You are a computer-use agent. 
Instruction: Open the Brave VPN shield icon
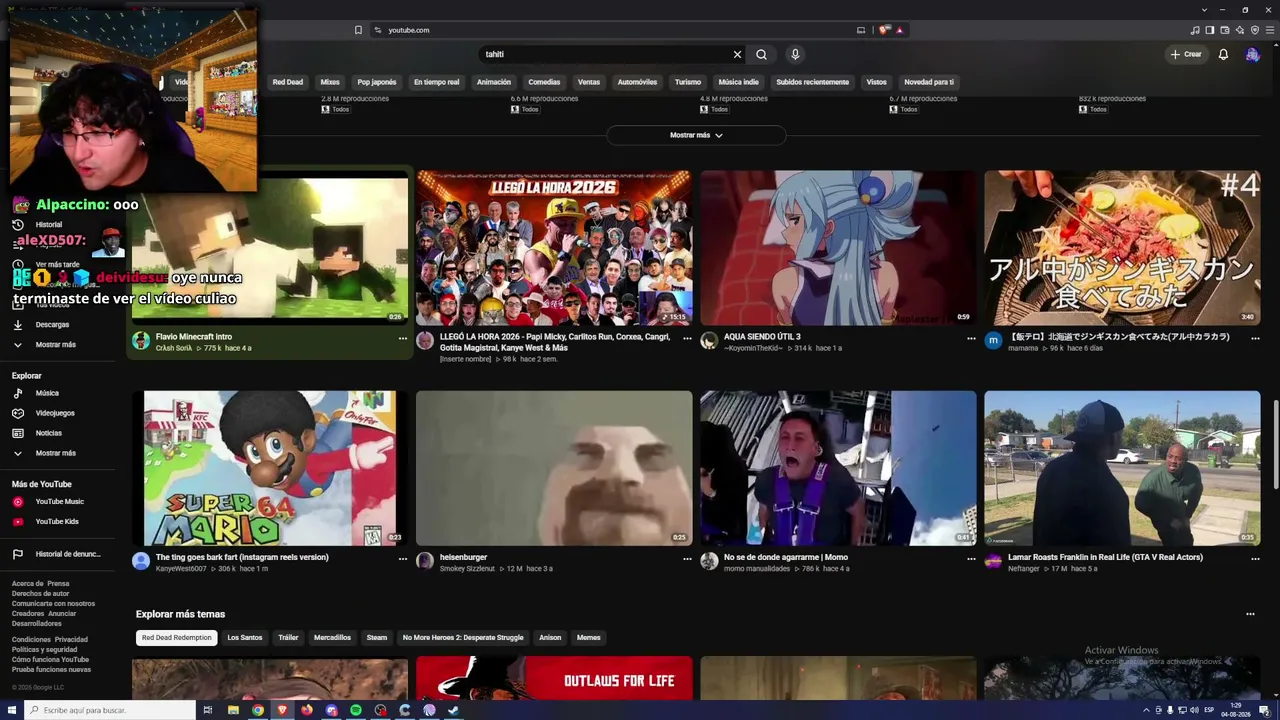(1255, 30)
